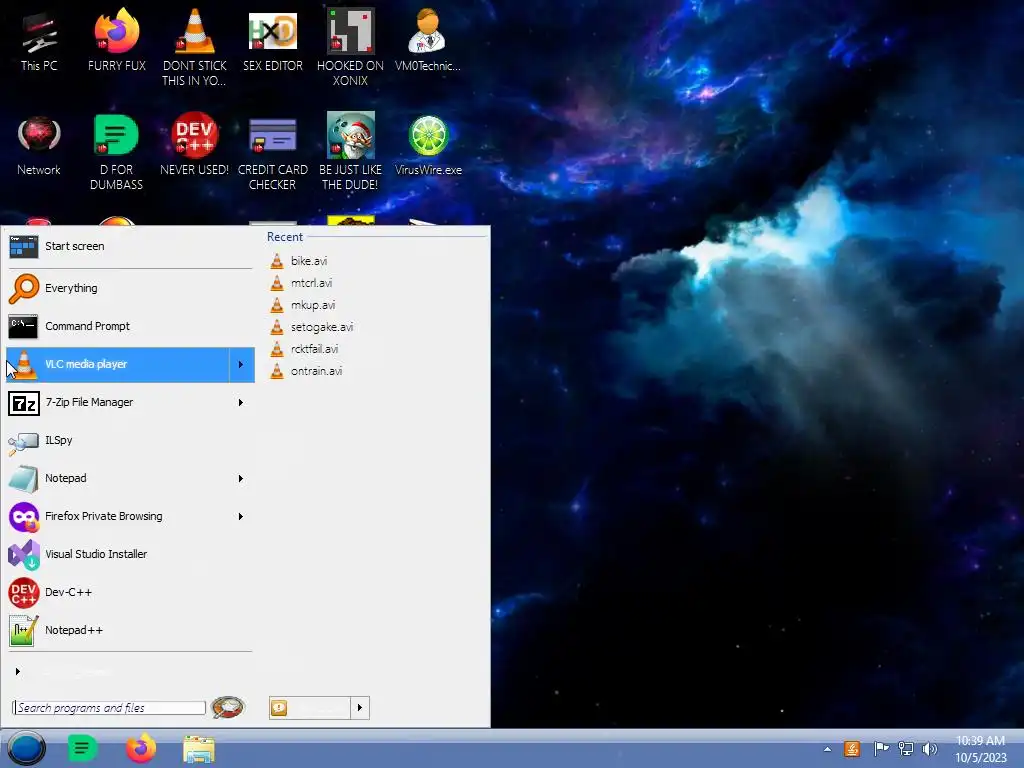
Task: Launch Dev-C++ from start menu
Action: coord(130,592)
